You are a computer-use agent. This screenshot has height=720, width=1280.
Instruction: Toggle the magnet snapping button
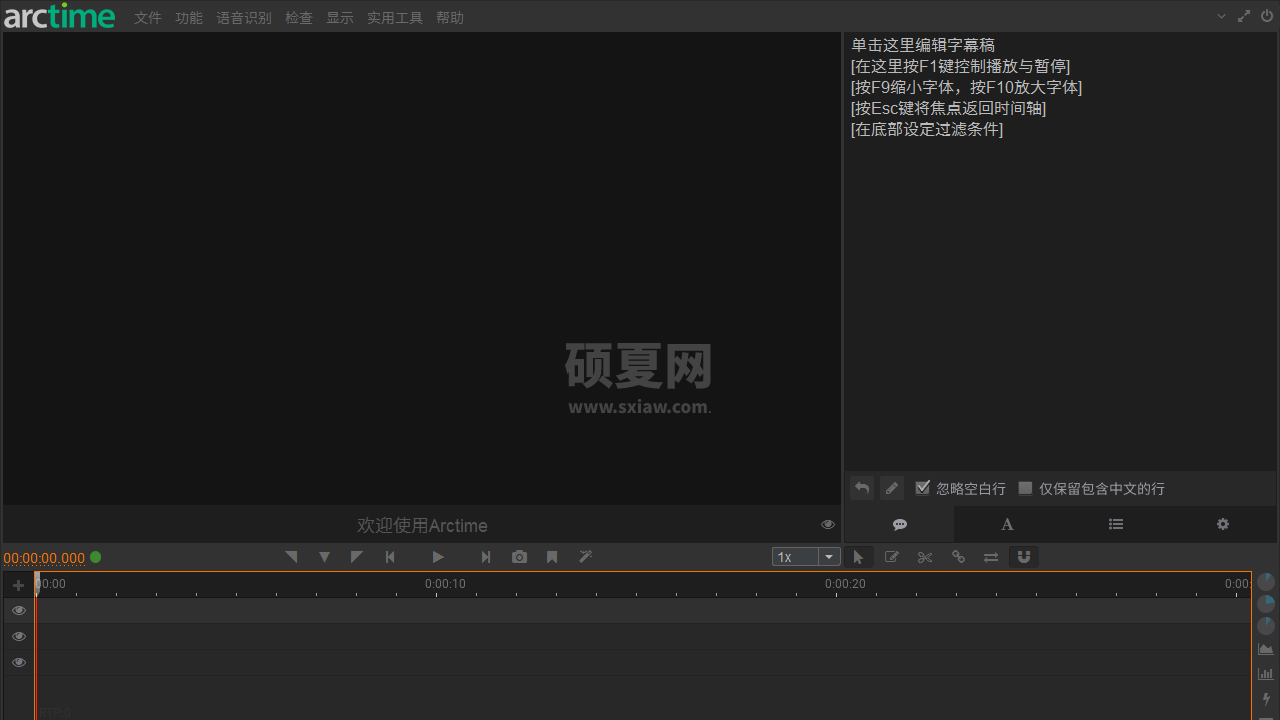(x=1024, y=557)
